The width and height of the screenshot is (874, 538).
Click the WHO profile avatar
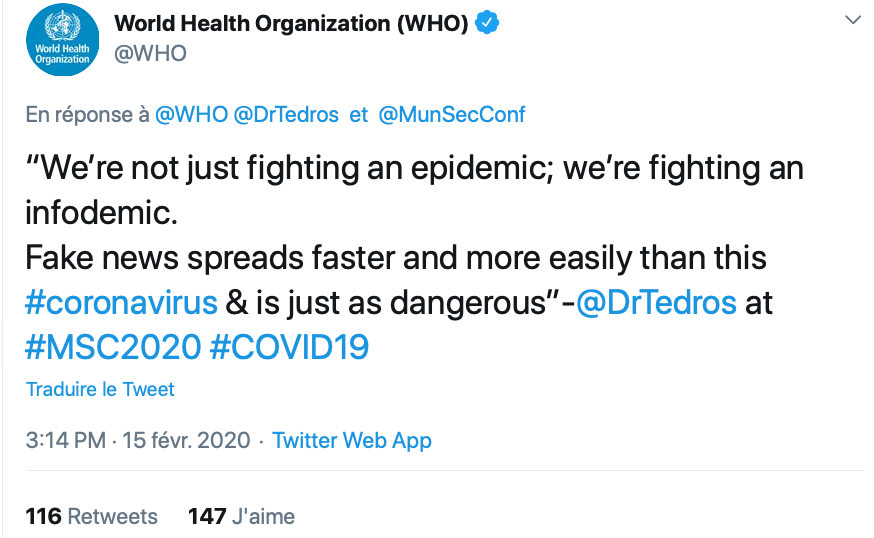click(x=62, y=39)
